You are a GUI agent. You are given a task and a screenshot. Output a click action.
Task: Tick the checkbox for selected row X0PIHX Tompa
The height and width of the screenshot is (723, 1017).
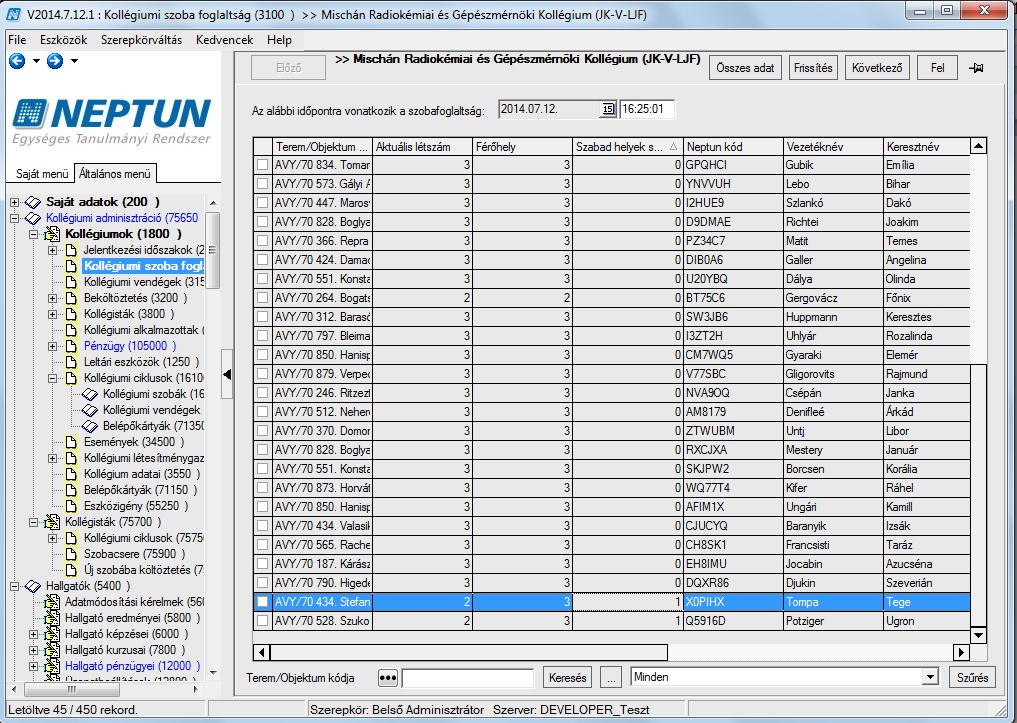[x=262, y=602]
